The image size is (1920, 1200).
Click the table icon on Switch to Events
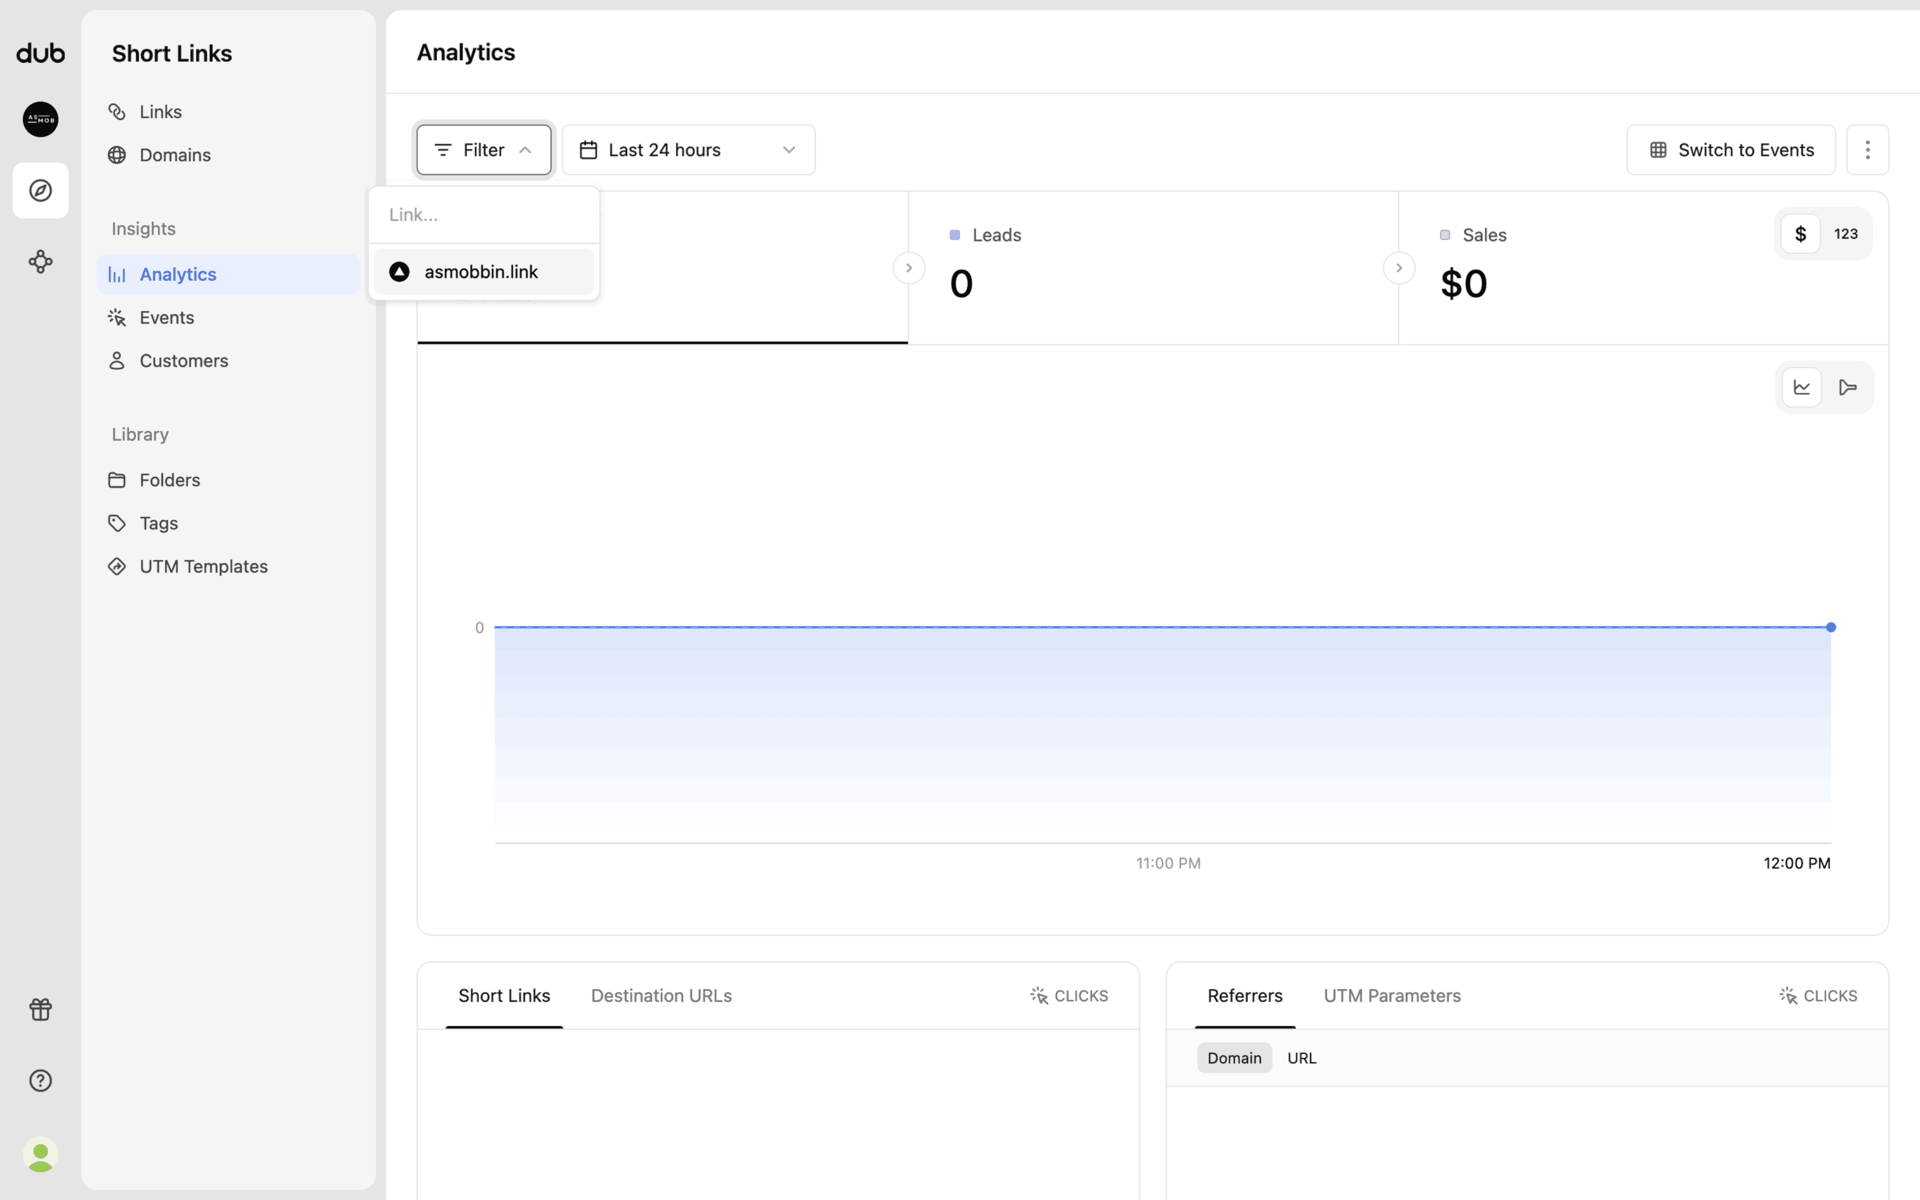pos(1658,150)
